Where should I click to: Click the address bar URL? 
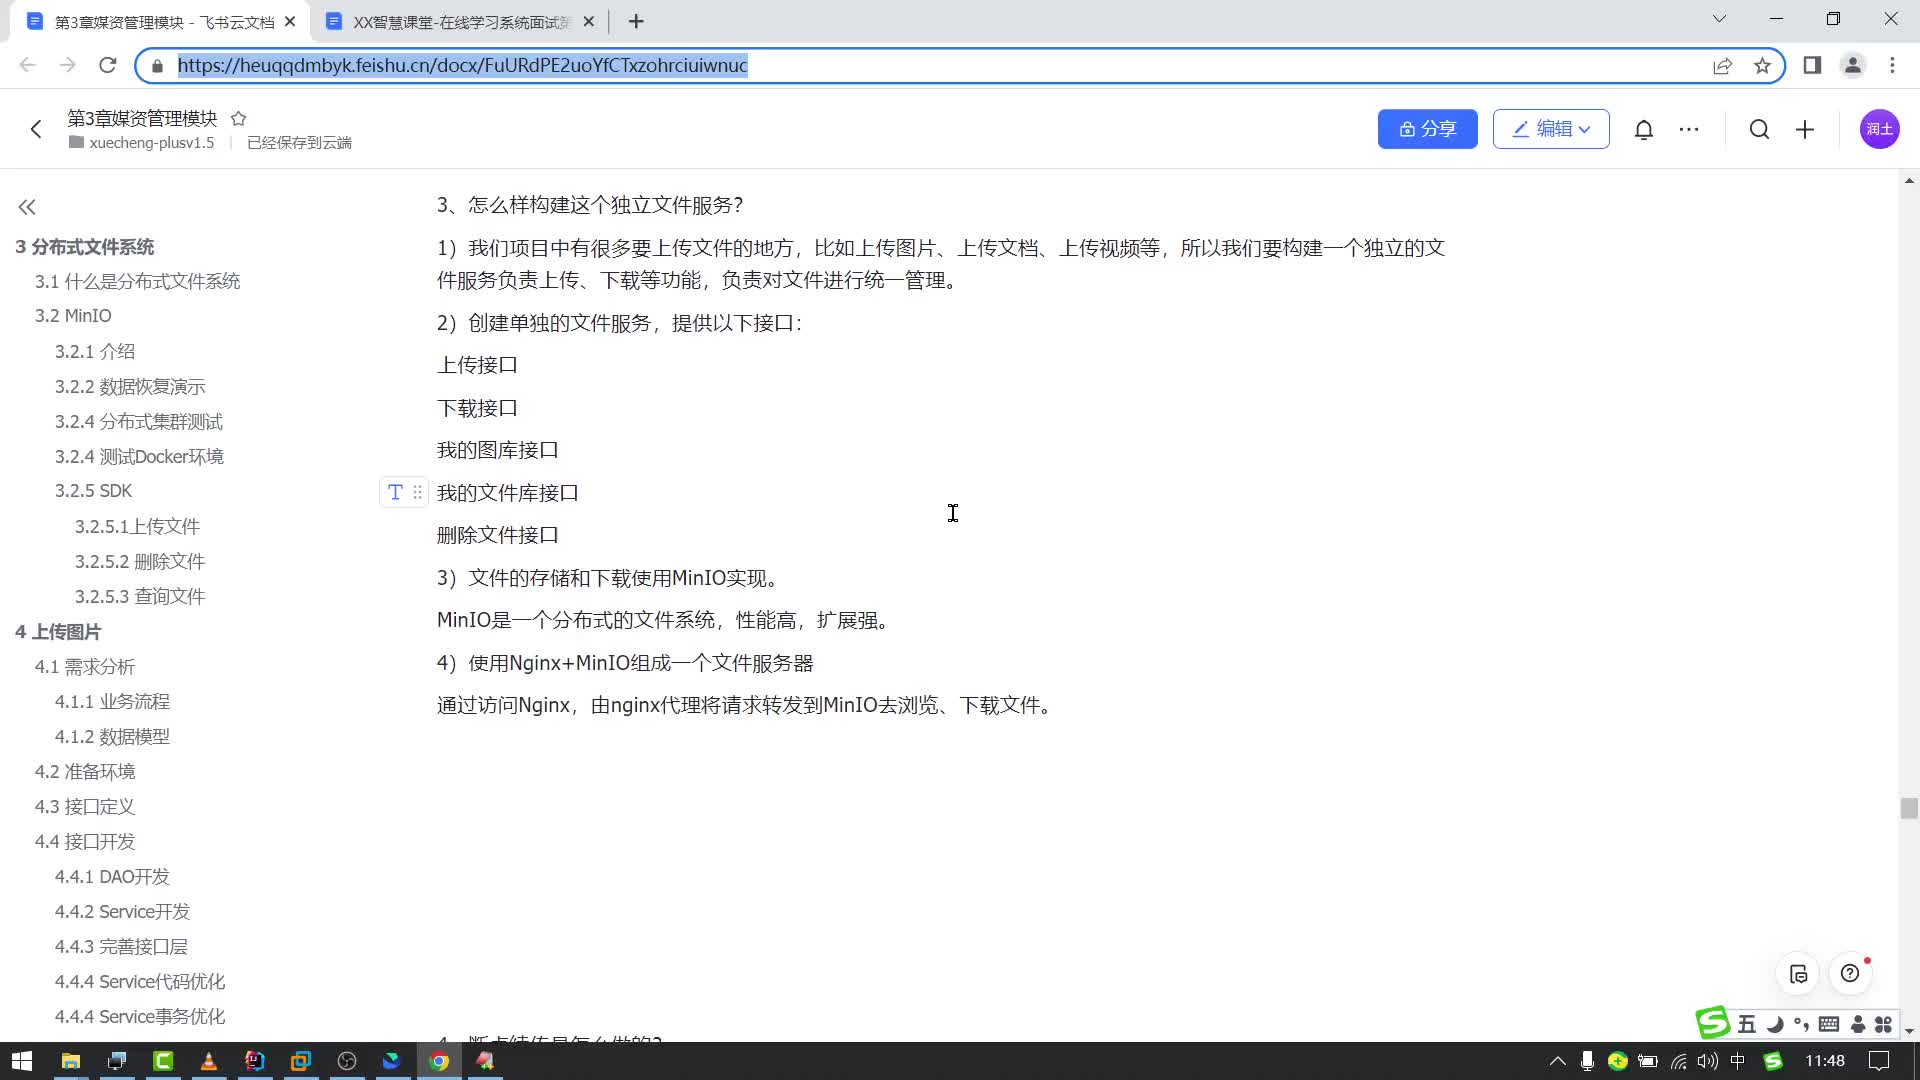tap(462, 65)
